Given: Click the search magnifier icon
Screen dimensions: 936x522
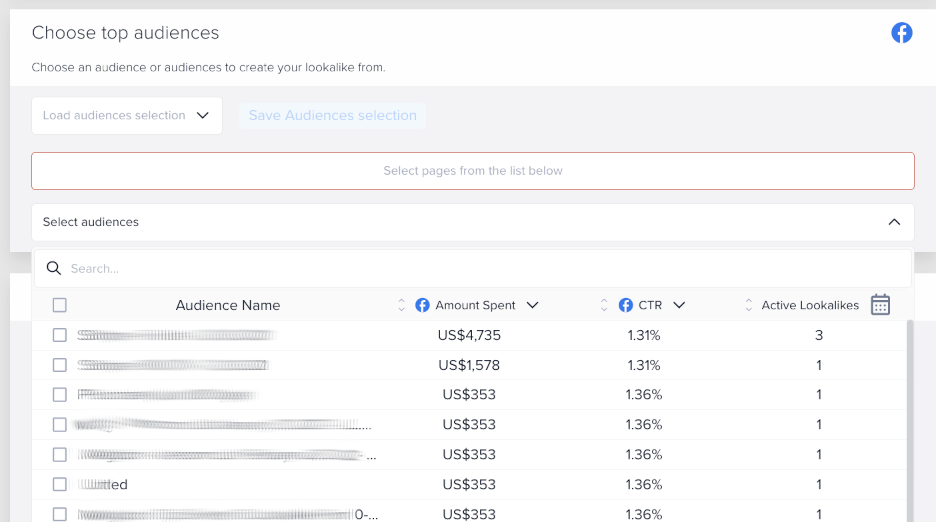Looking at the screenshot, I should click(x=55, y=269).
